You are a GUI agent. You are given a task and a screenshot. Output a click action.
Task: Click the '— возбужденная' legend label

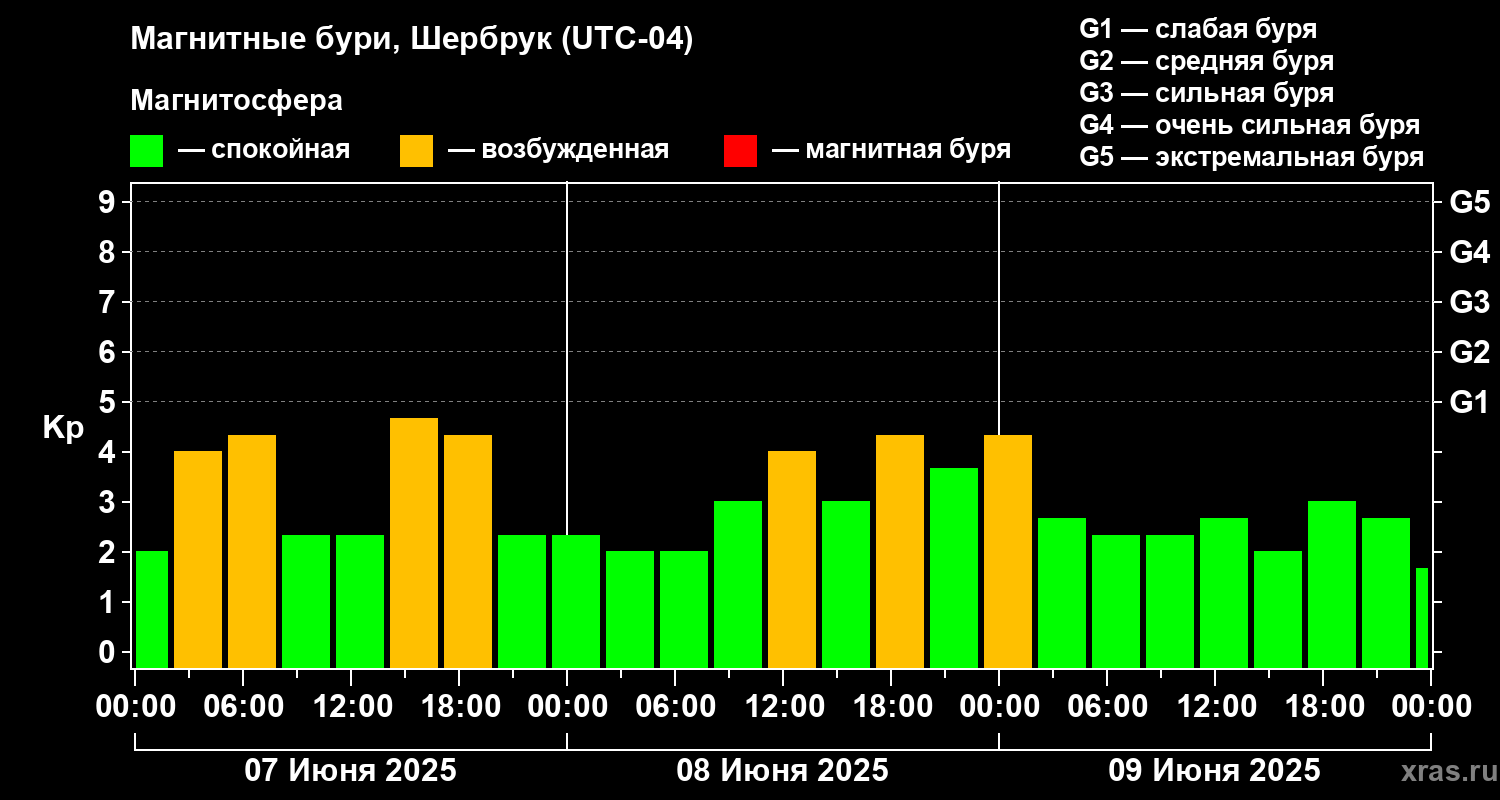click(558, 150)
